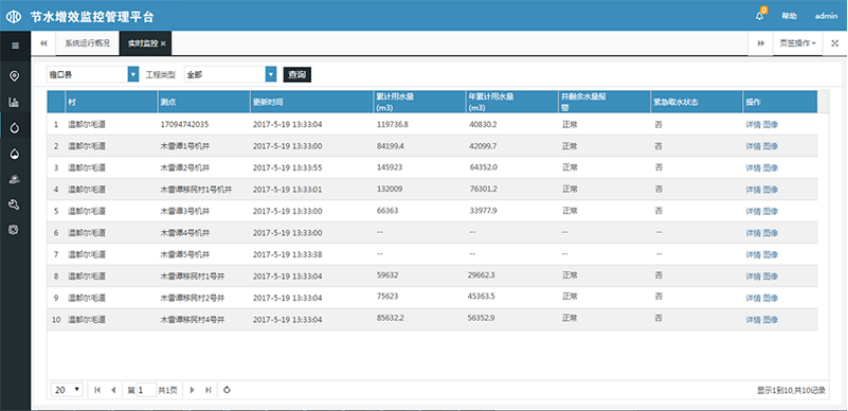The image size is (848, 411).
Task: Click the page number input field
Action: pyautogui.click(x=145, y=389)
